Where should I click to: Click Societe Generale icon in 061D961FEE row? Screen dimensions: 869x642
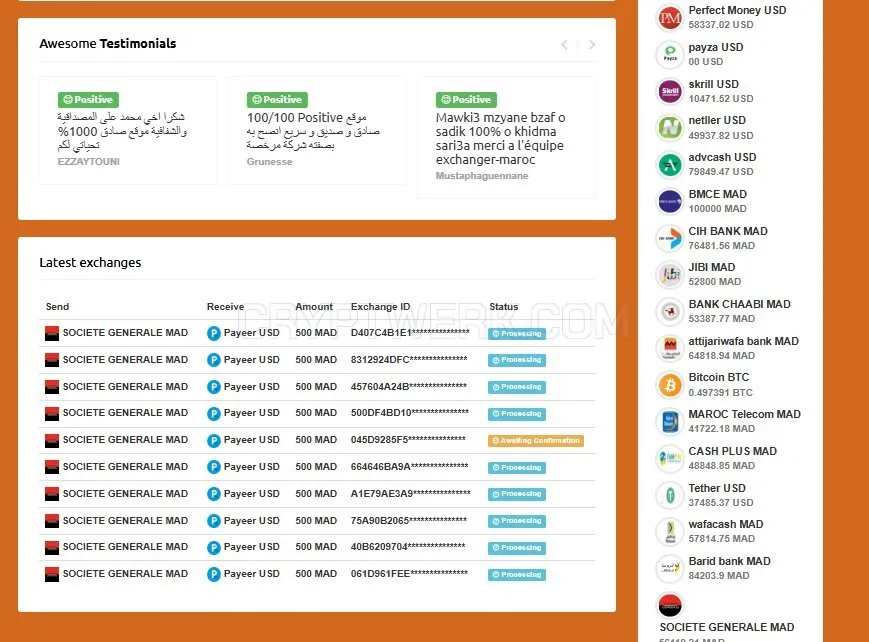click(x=52, y=574)
